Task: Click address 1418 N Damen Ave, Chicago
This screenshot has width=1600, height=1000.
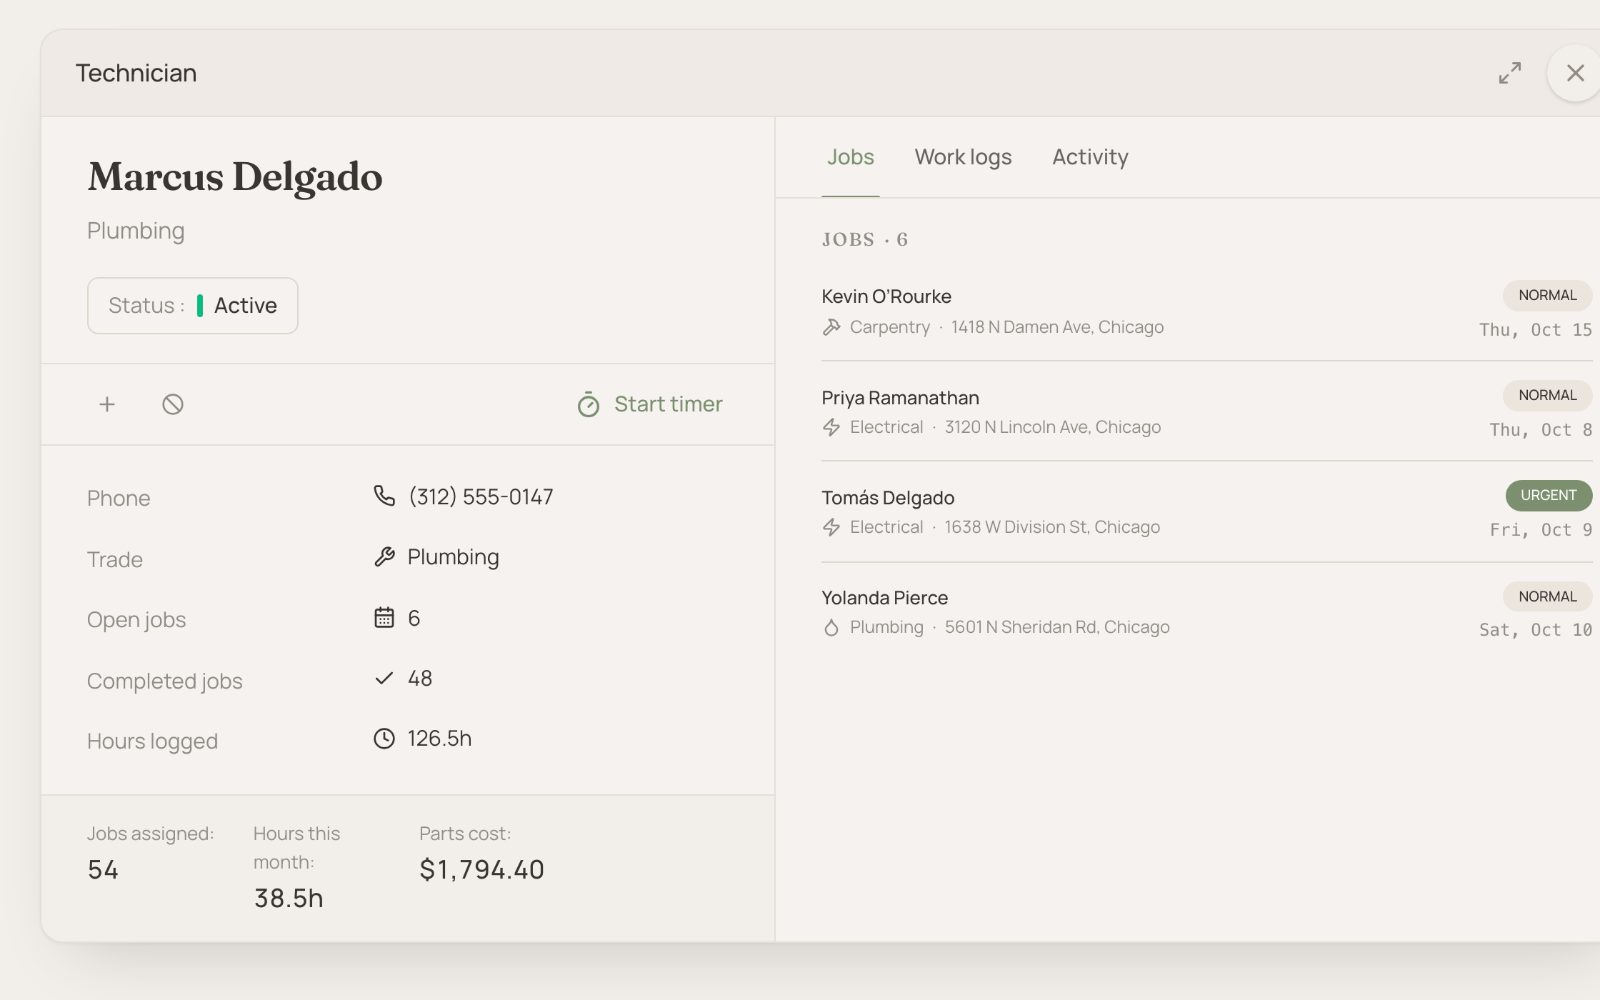Action: [1057, 327]
